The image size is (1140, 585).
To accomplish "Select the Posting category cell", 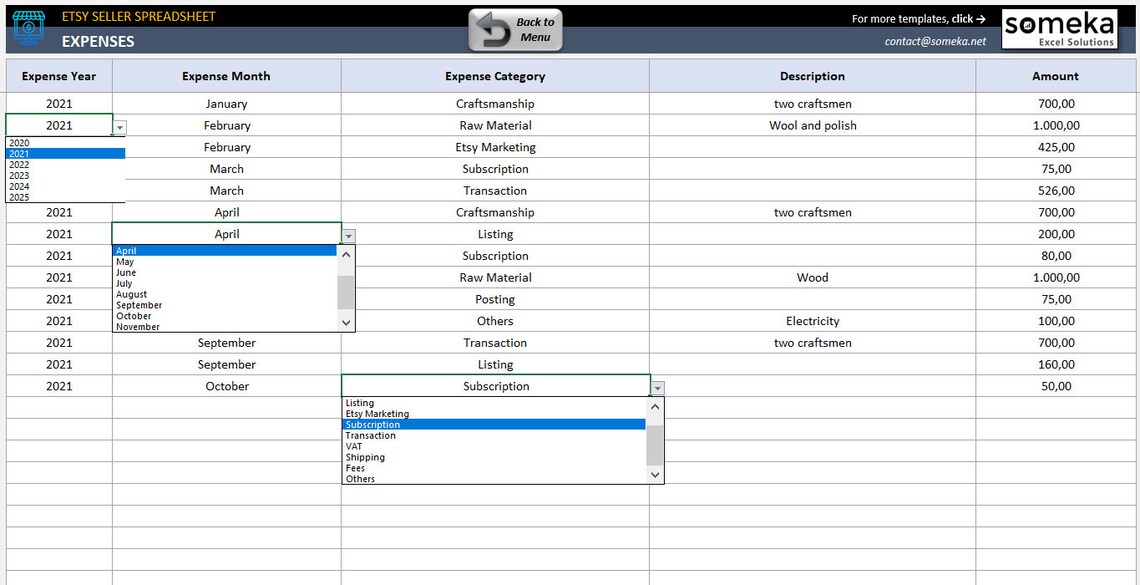I will click(495, 299).
